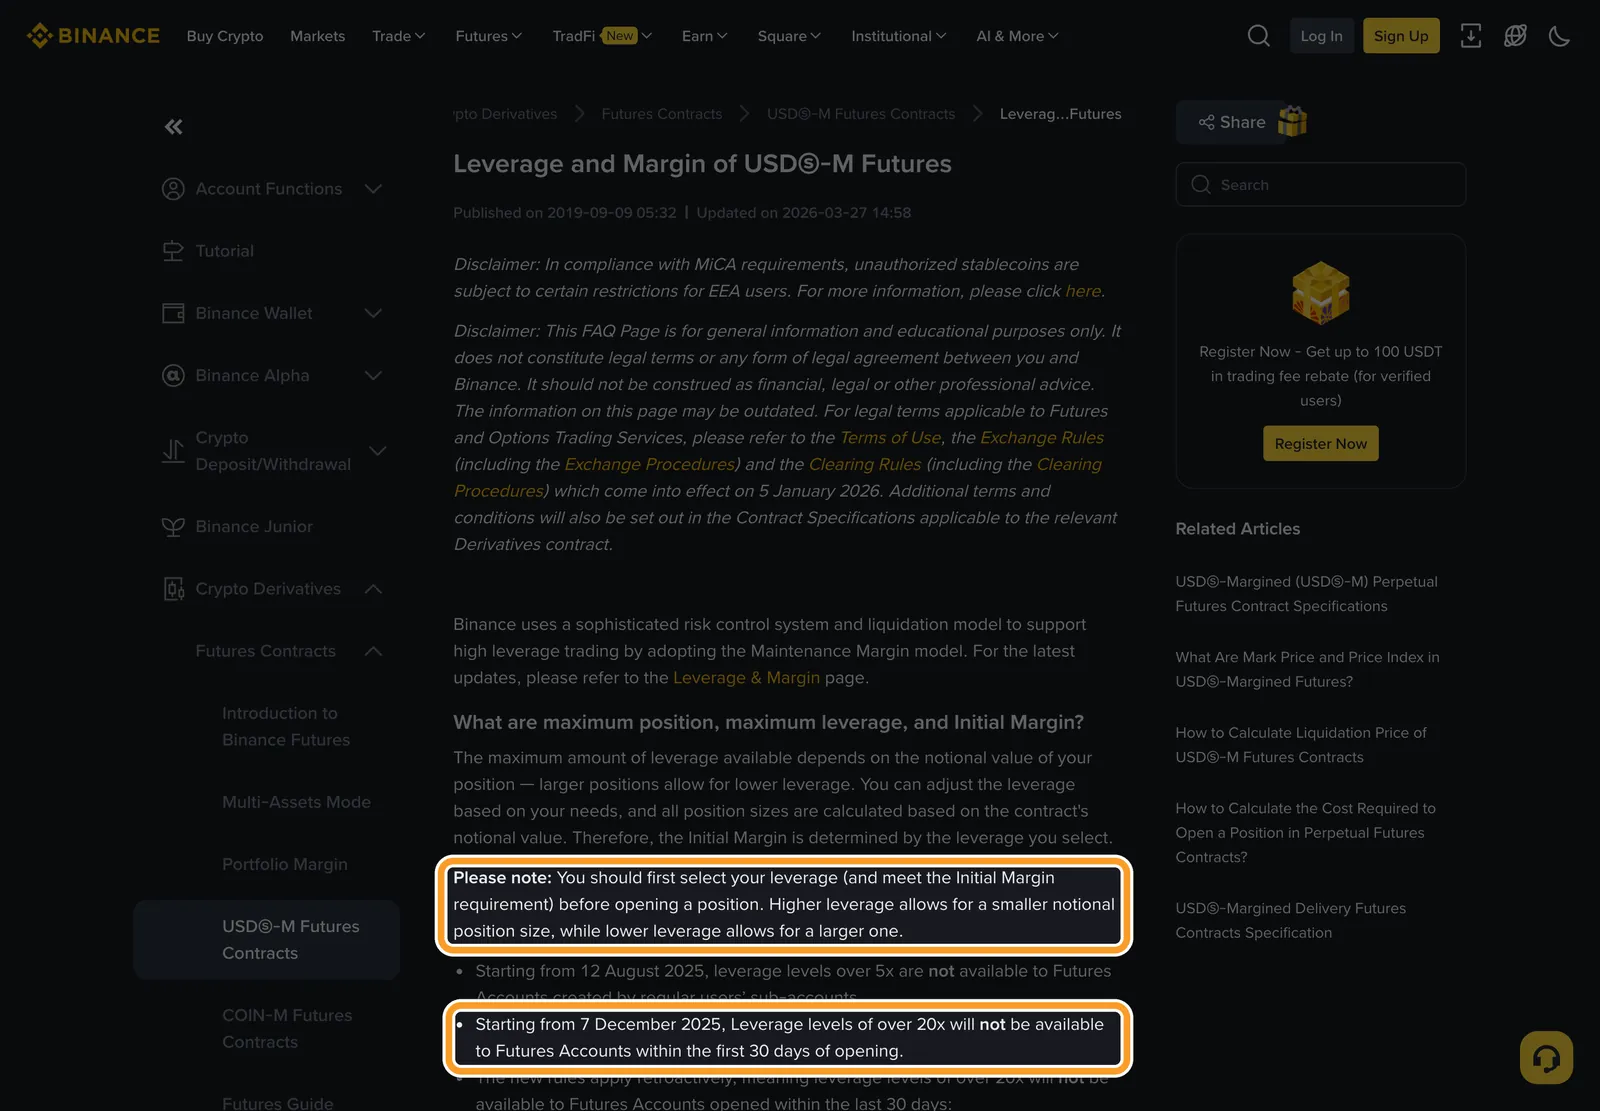
Task: Open the search magnifier in header
Action: coord(1259,36)
